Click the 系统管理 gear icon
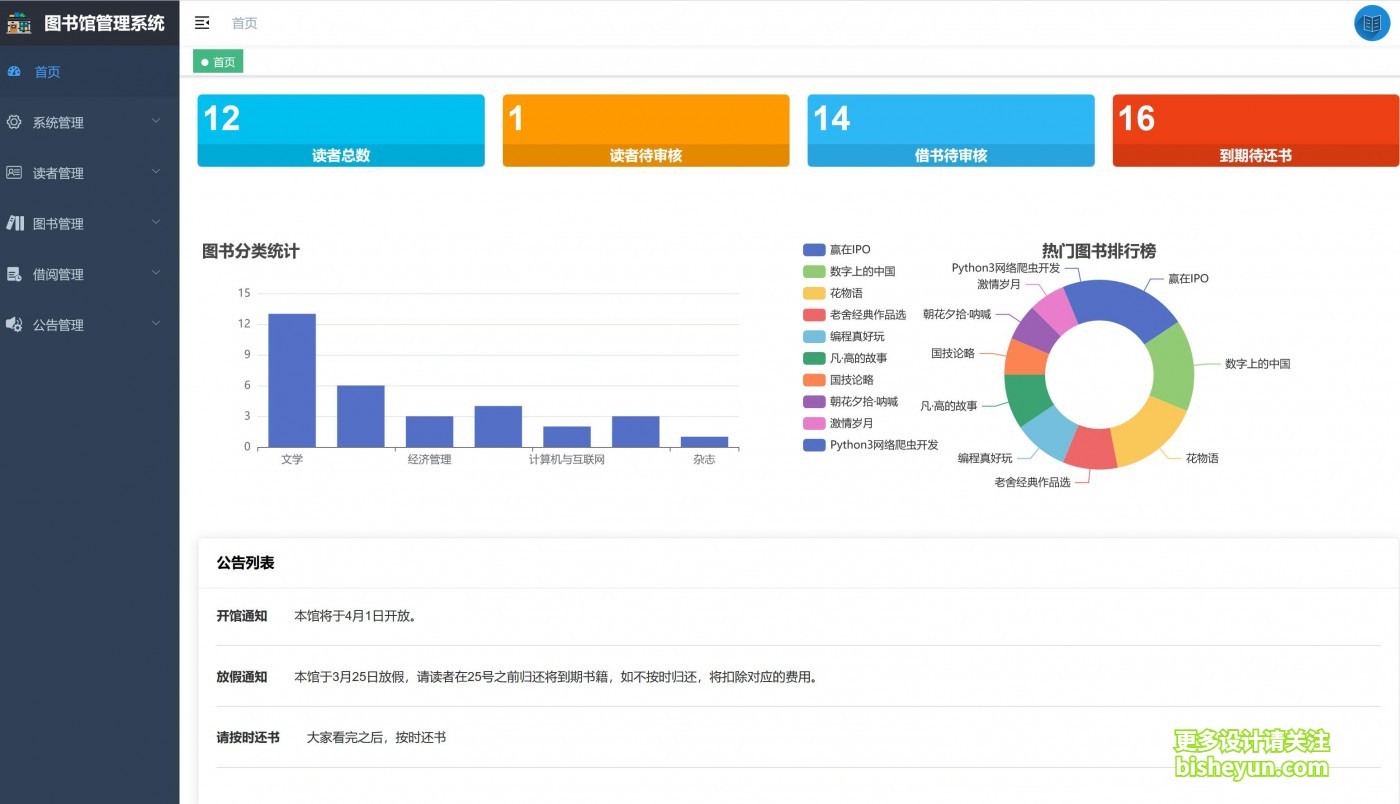This screenshot has height=804, width=1400. [x=13, y=121]
